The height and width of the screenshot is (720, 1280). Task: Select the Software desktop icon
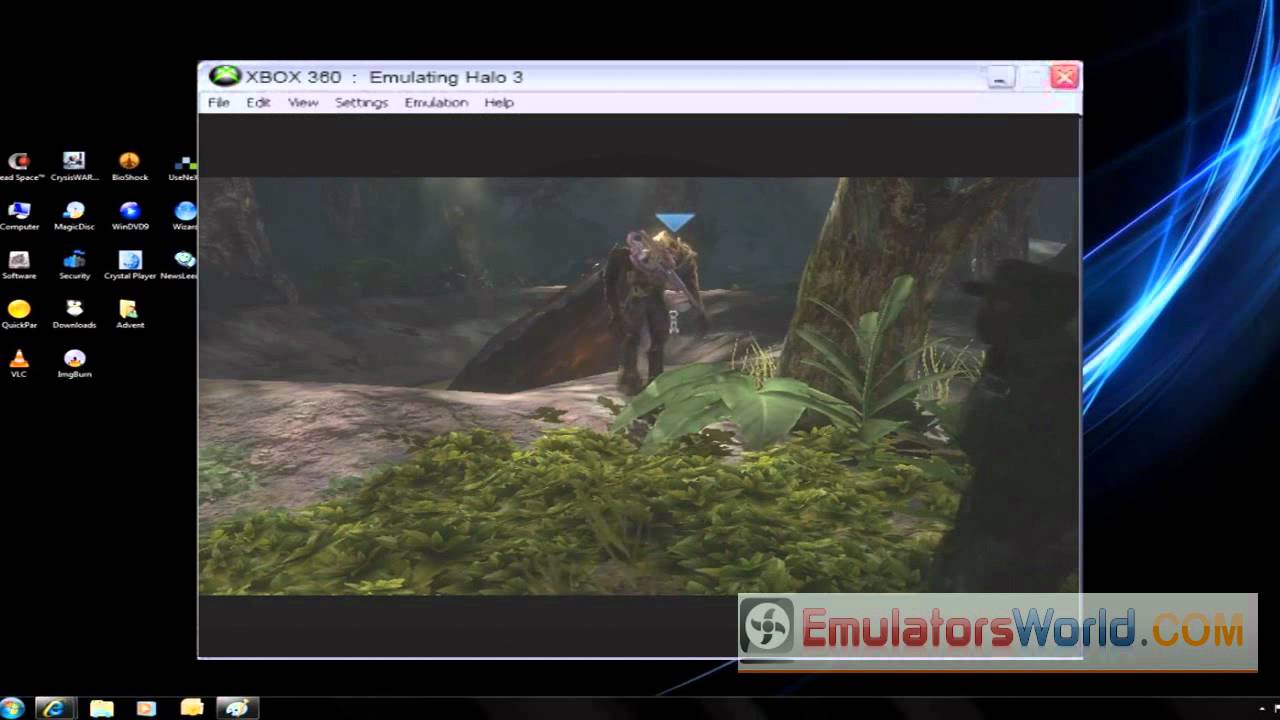tap(19, 264)
